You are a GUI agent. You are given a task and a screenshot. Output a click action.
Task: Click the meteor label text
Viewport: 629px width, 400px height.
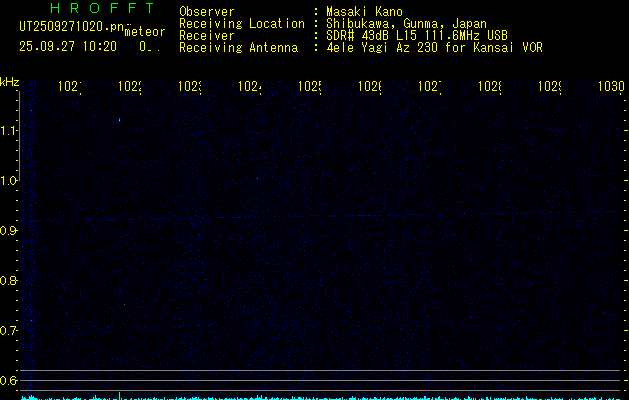(x=145, y=32)
